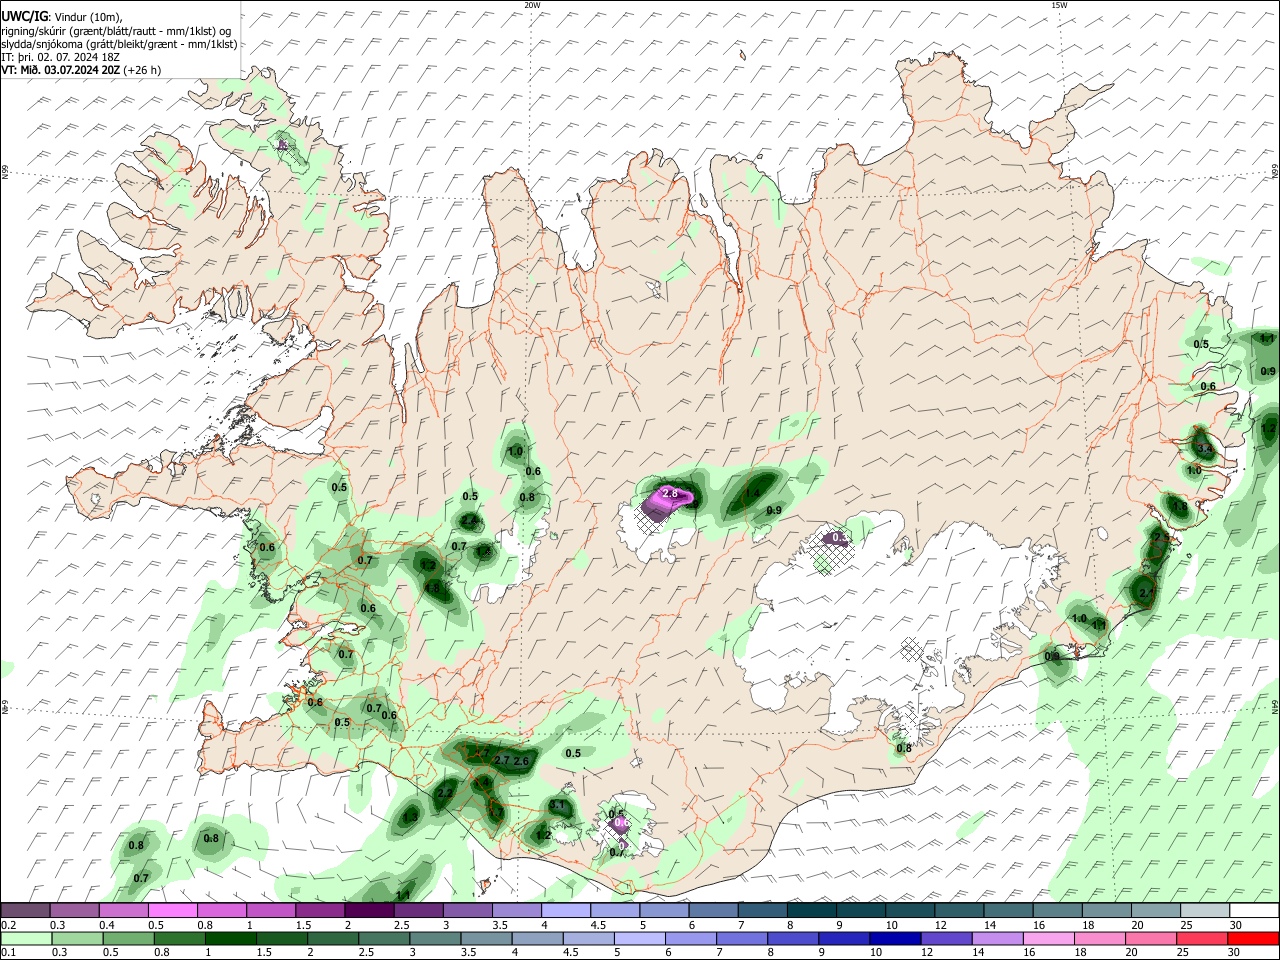Pick upper legend swatch starting at 3.5
Viewport: 1280px width, 960px height.
tap(516, 911)
